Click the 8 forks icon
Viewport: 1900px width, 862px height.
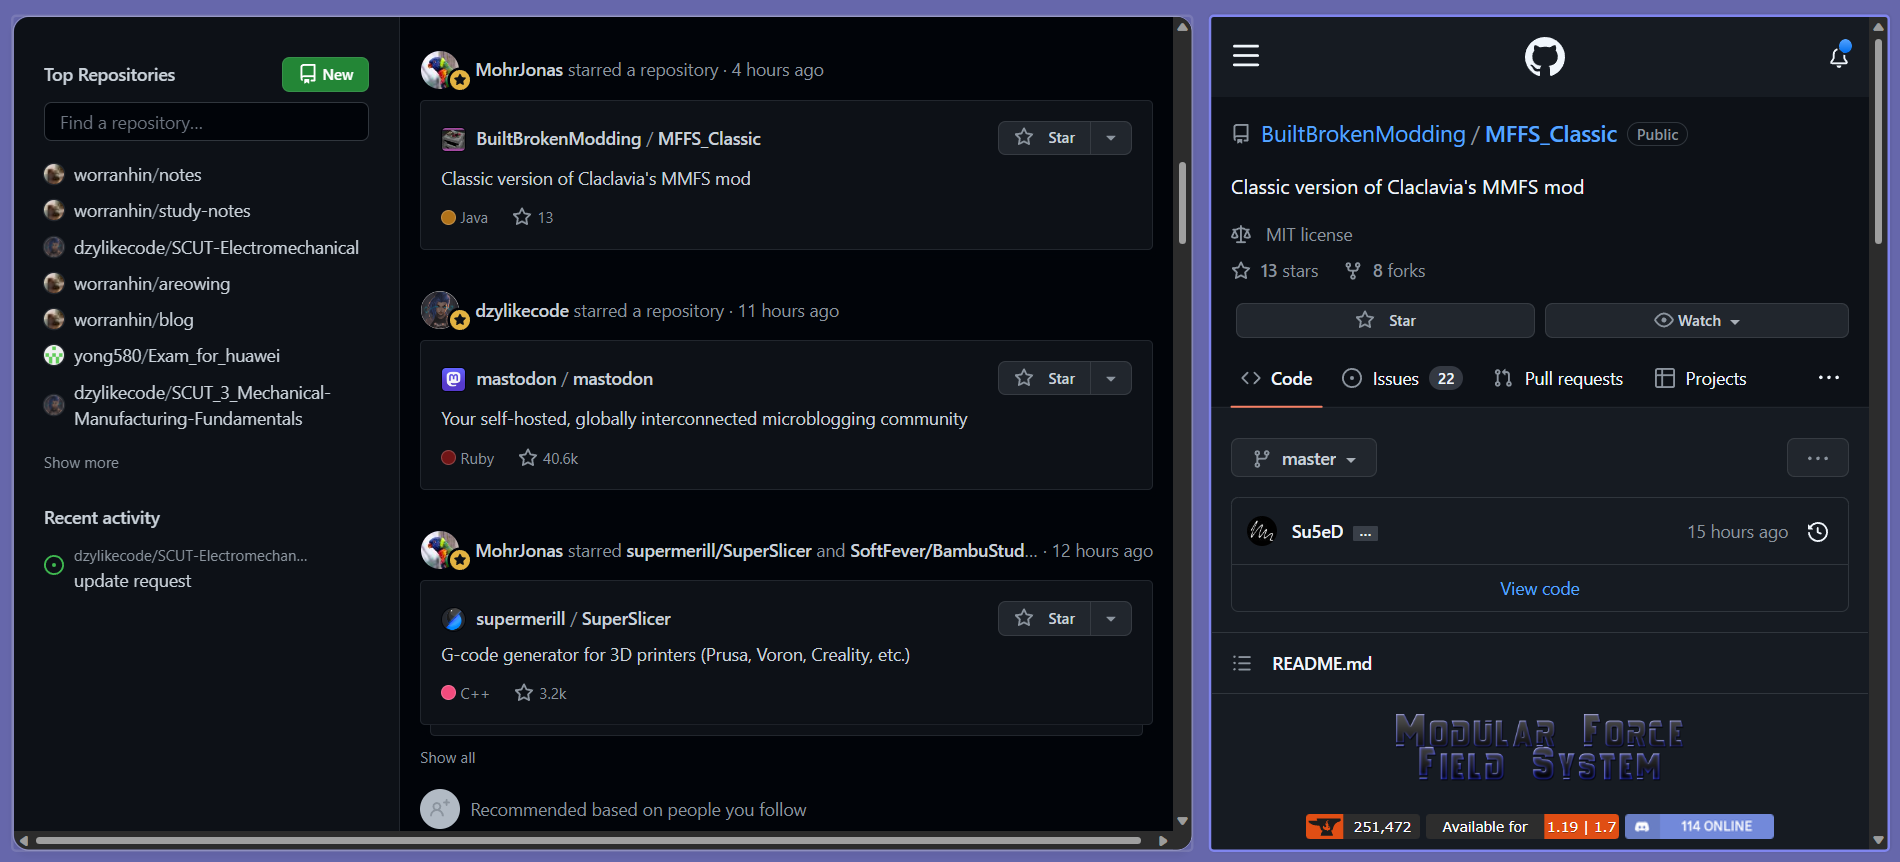(x=1353, y=270)
